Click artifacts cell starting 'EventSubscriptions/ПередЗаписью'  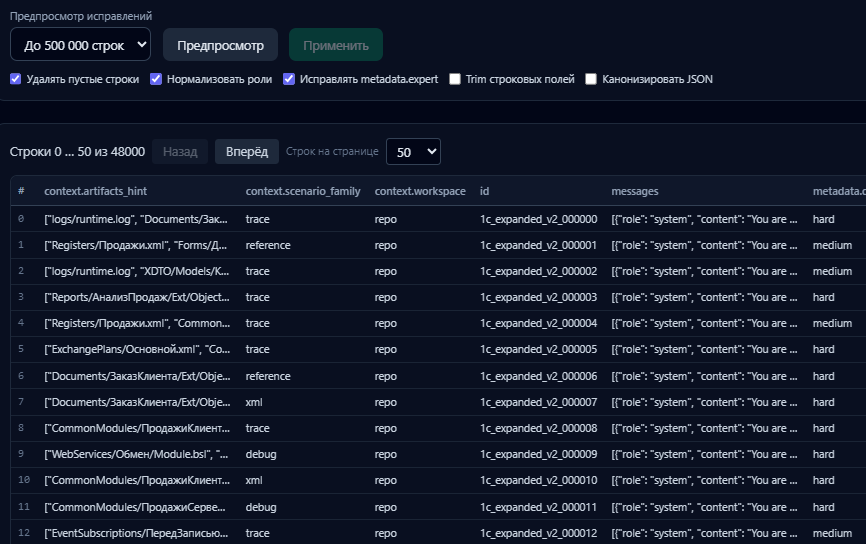click(136, 533)
